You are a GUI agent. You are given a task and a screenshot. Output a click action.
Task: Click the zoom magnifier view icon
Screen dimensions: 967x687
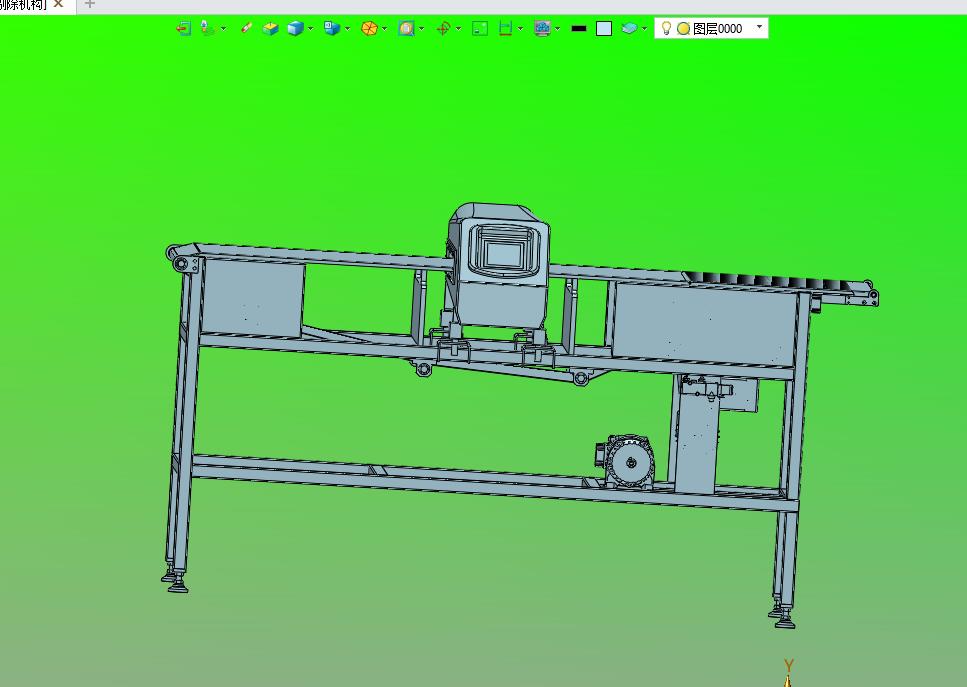[406, 28]
